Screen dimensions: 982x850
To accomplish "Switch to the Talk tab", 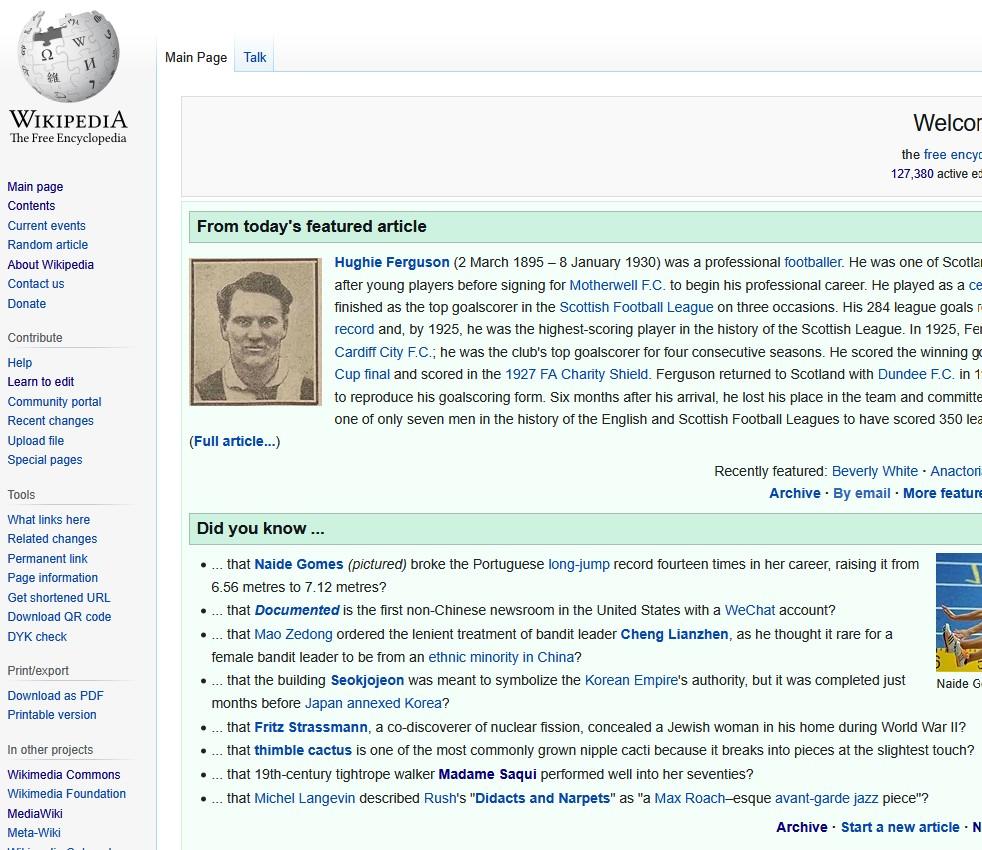I will (x=255, y=57).
